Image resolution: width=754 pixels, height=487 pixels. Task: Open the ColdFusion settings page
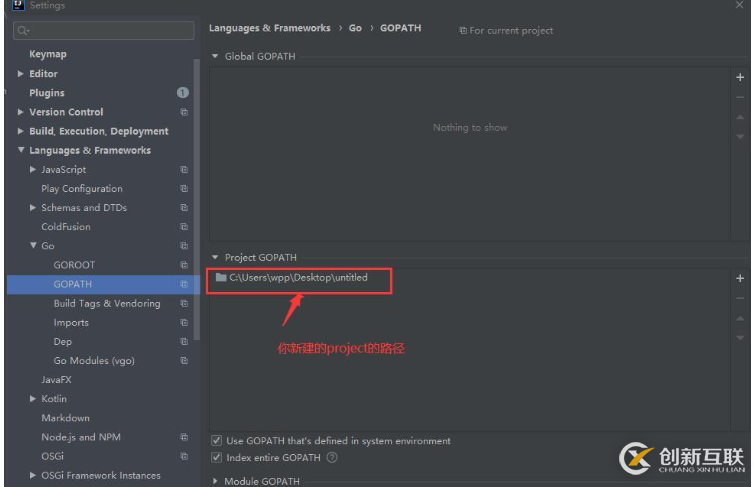click(65, 226)
